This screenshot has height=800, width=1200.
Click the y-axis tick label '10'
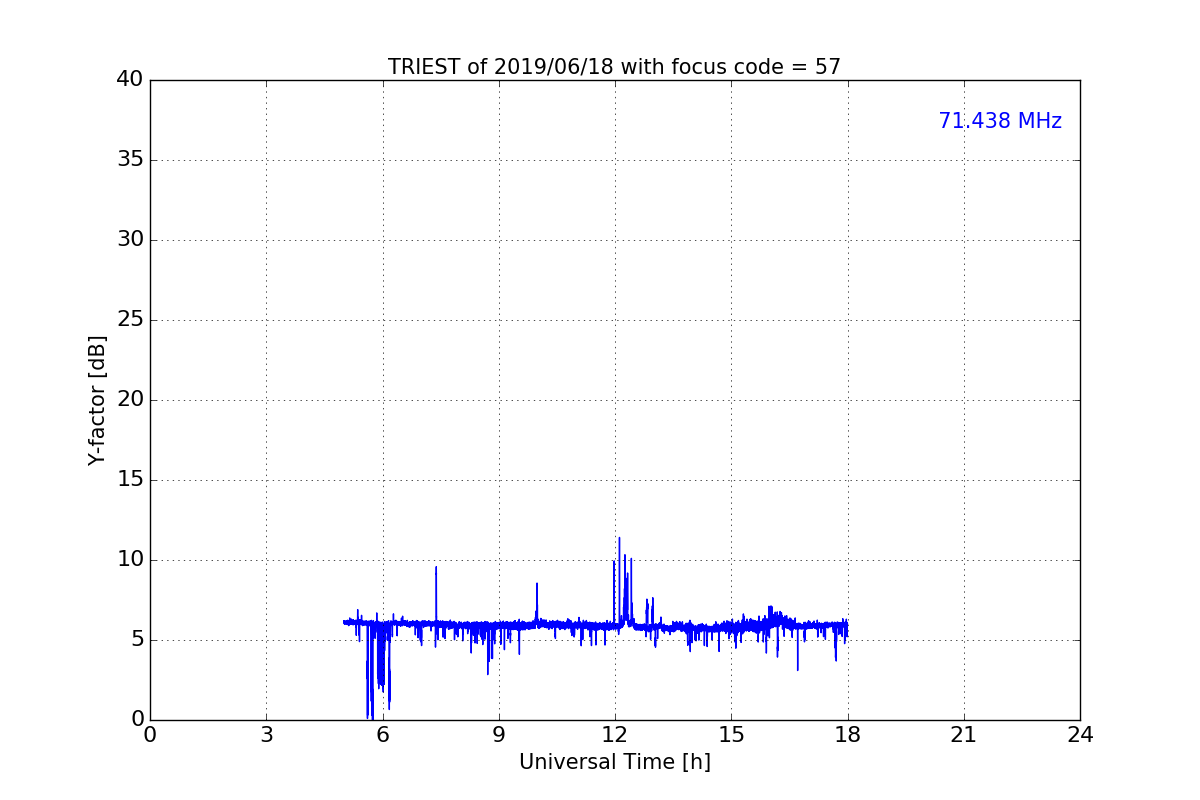129,560
